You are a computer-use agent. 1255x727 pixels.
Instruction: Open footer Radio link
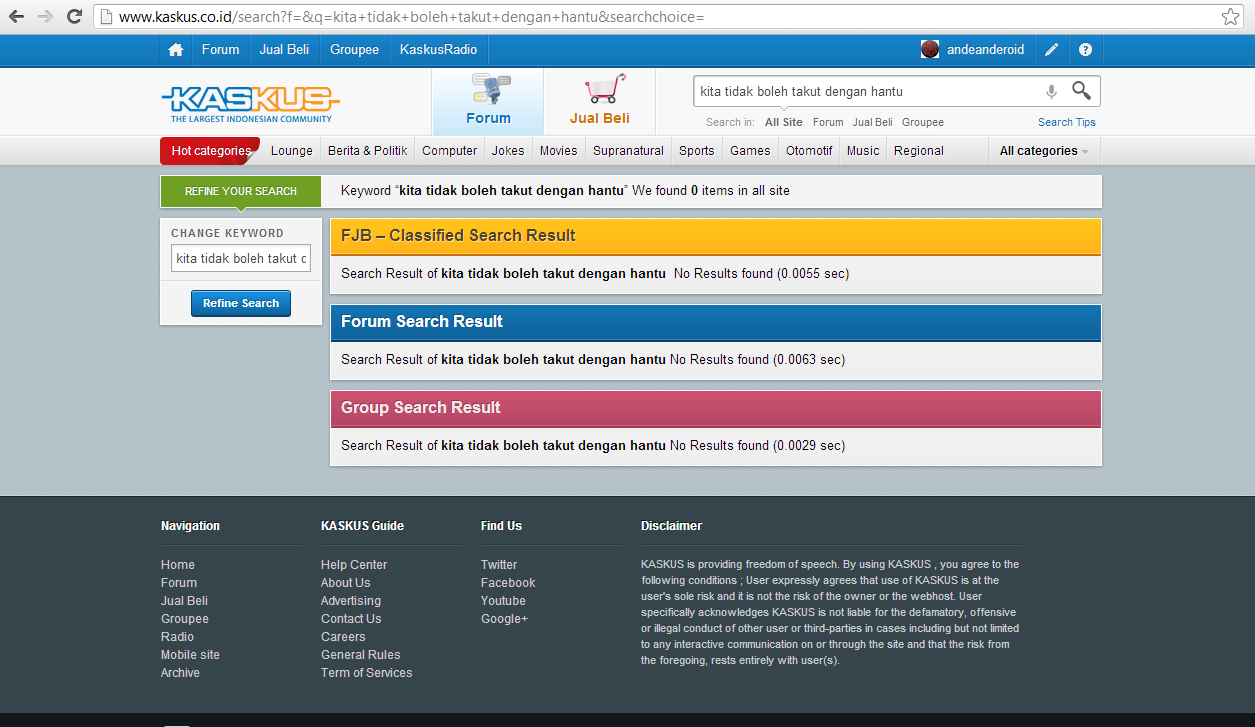(178, 637)
